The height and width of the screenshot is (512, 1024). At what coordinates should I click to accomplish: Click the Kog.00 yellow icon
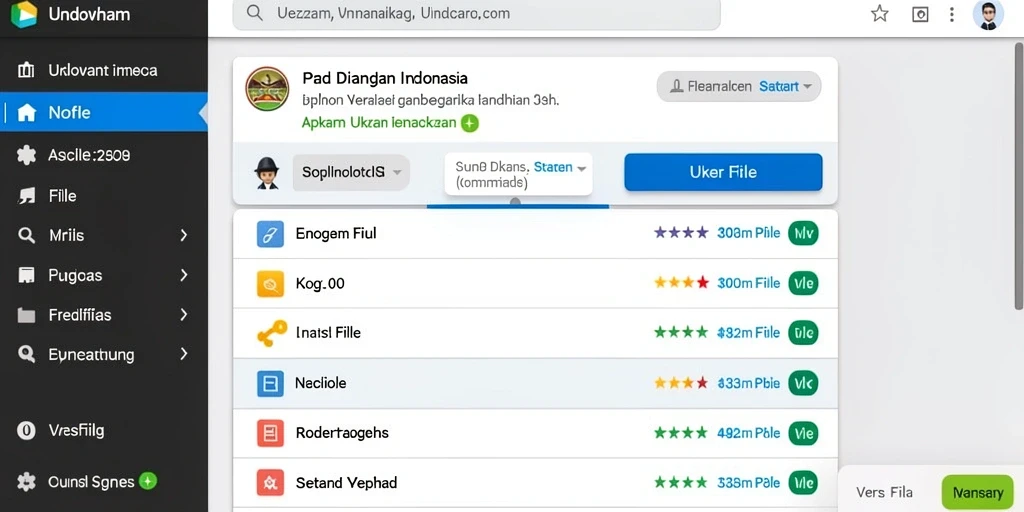270,284
